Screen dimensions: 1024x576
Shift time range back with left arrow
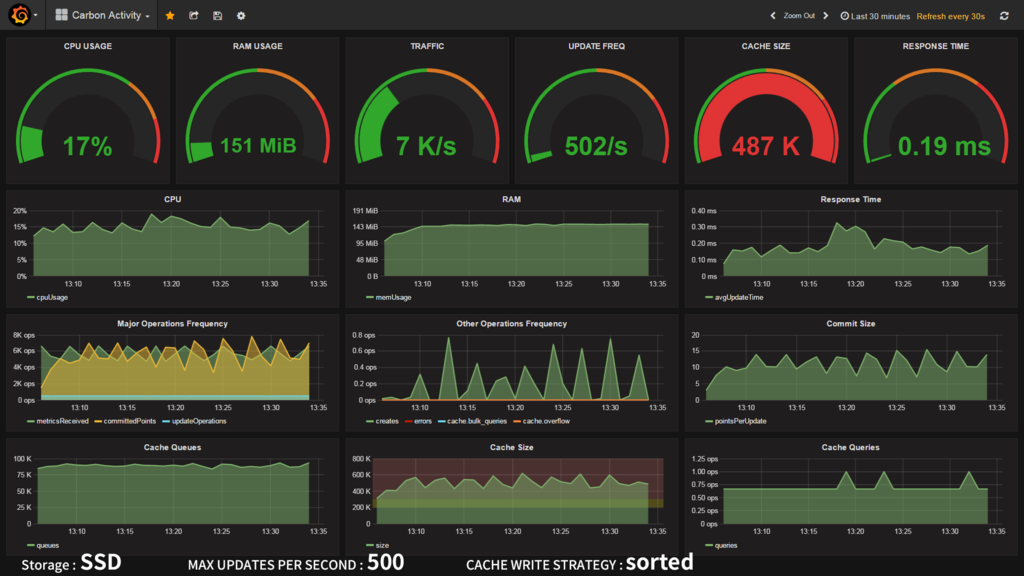coord(773,16)
